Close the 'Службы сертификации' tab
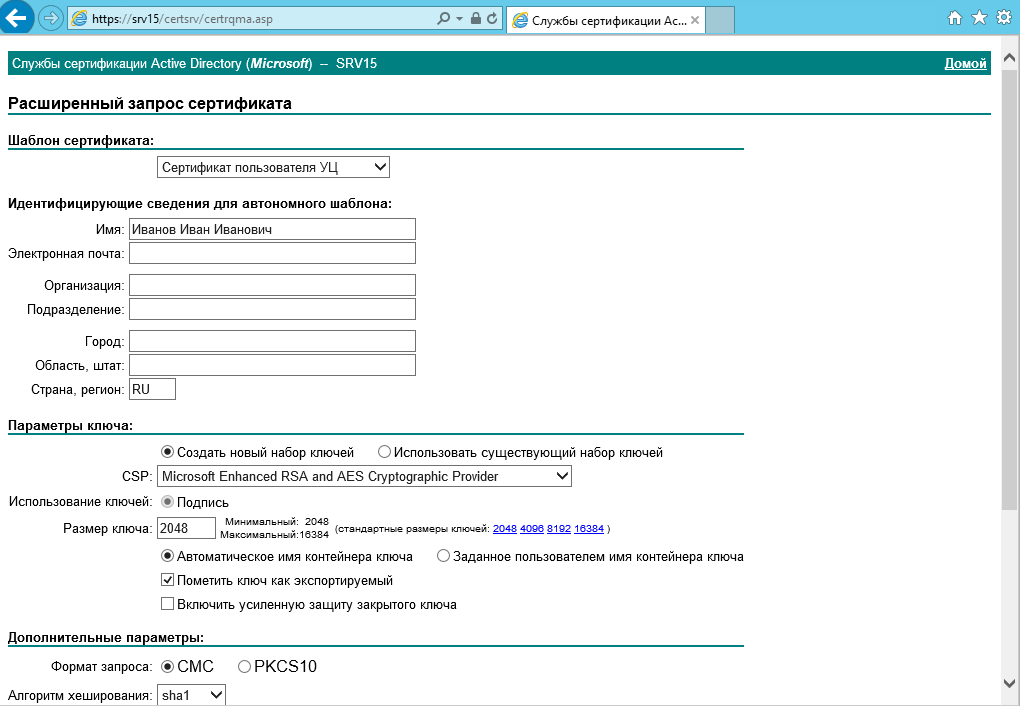The height and width of the screenshot is (706, 1020). (x=695, y=20)
